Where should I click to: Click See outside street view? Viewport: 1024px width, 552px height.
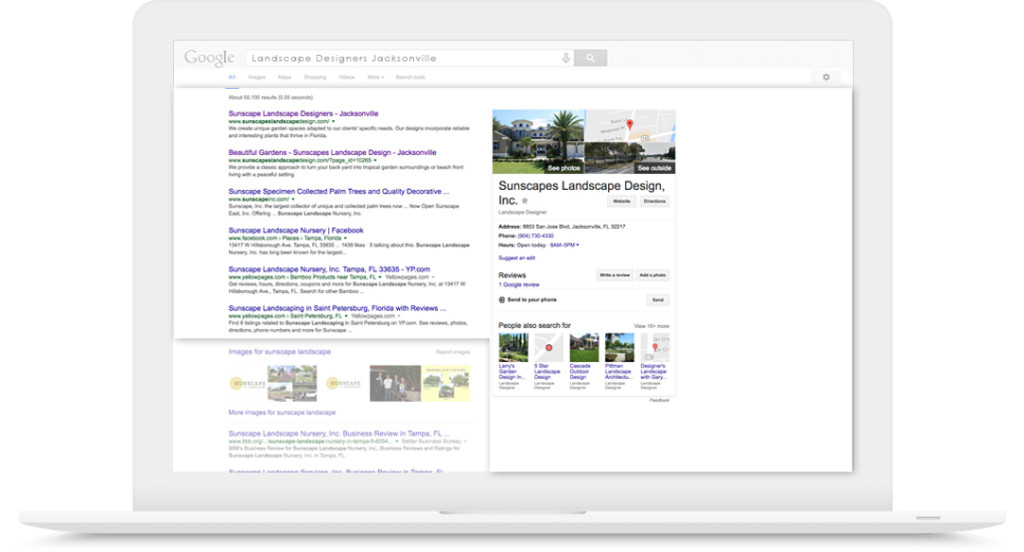[654, 168]
